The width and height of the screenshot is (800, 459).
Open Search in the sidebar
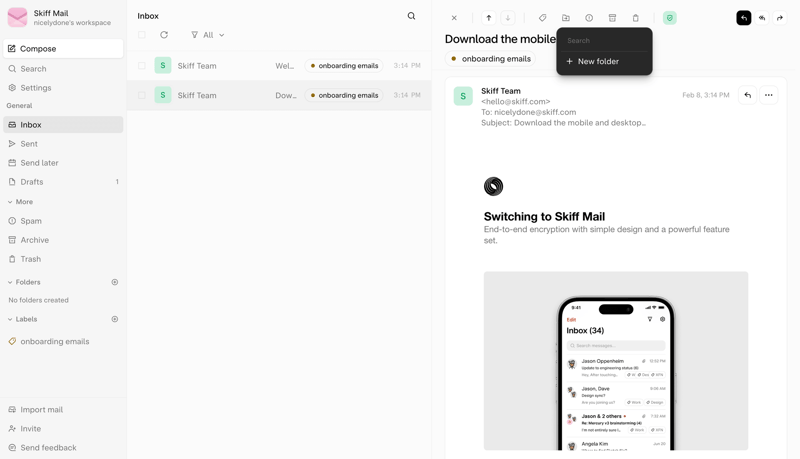pos(63,68)
